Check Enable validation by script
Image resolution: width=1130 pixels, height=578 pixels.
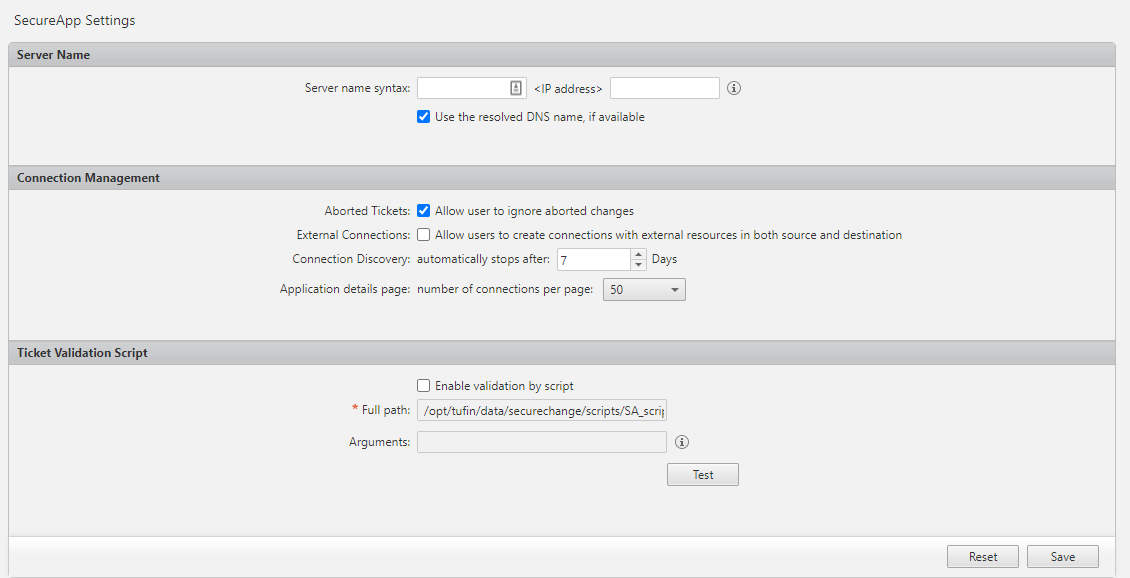[424, 386]
